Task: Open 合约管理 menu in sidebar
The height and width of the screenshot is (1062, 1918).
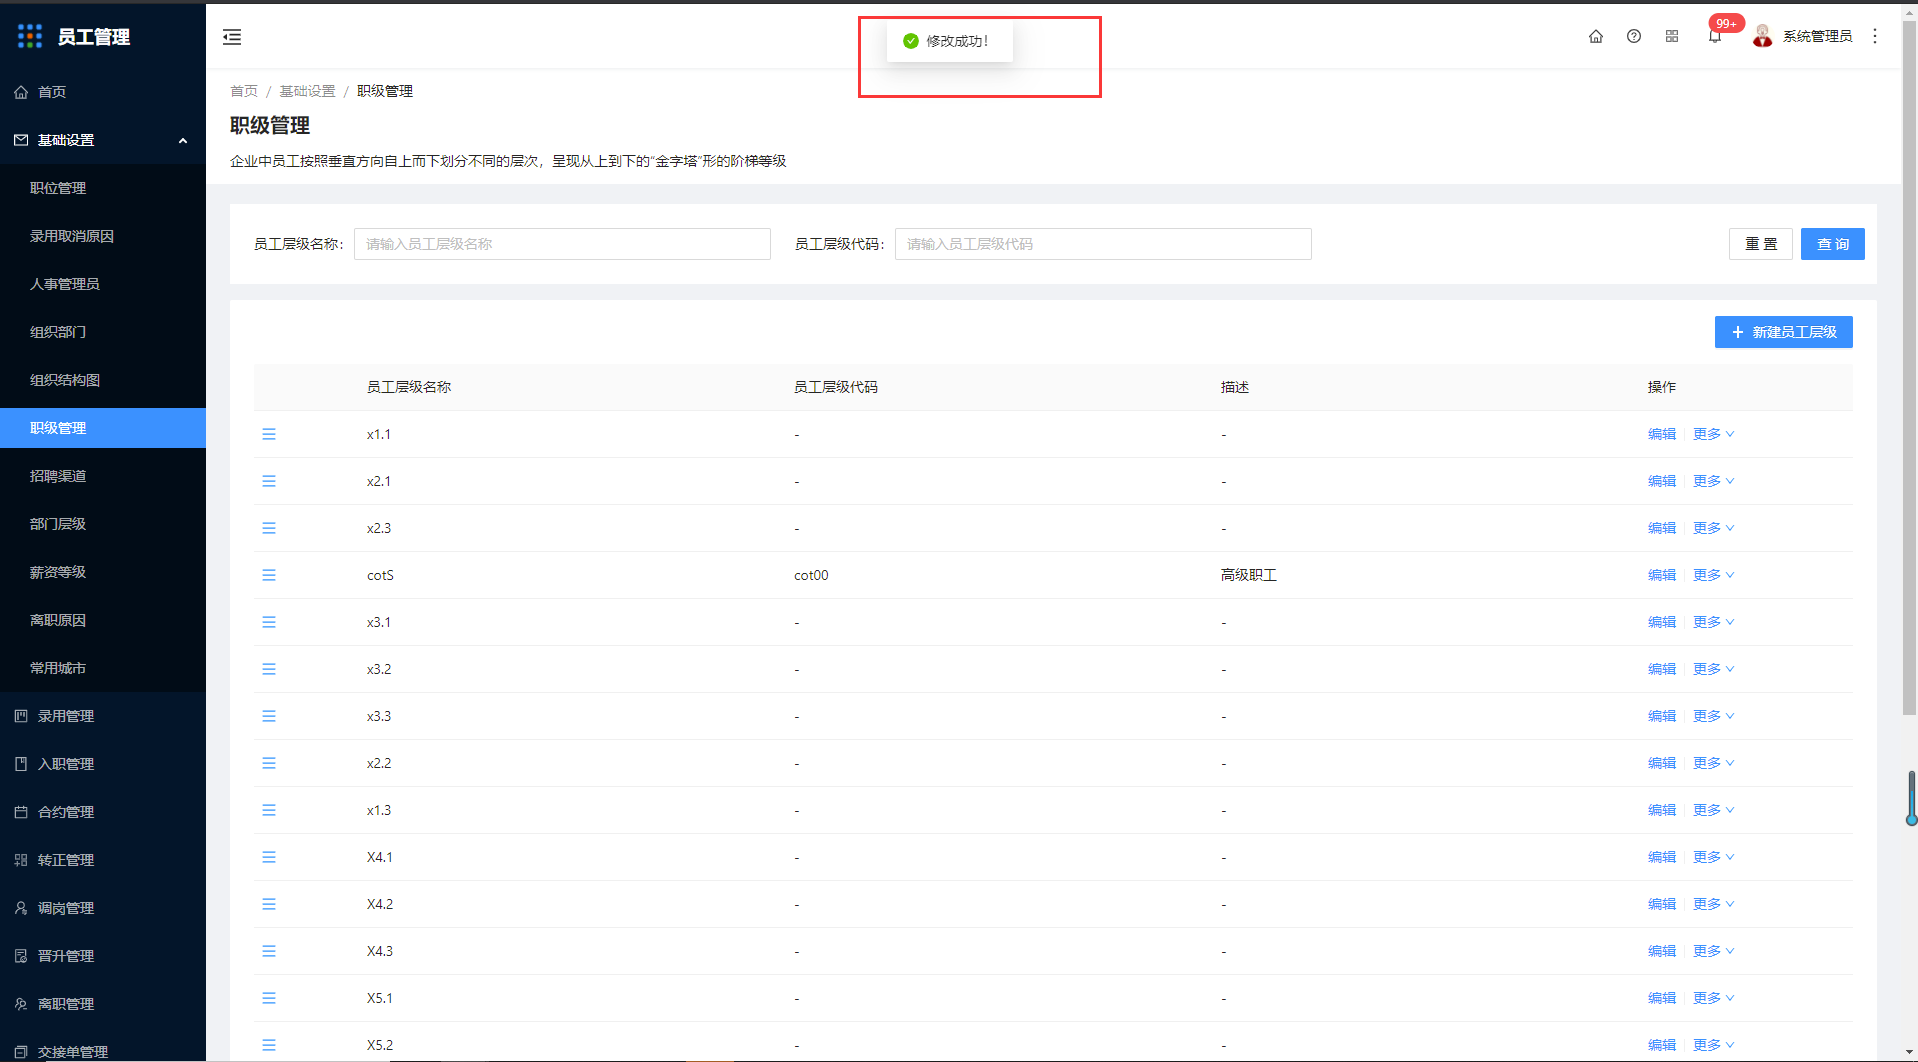Action: (103, 812)
